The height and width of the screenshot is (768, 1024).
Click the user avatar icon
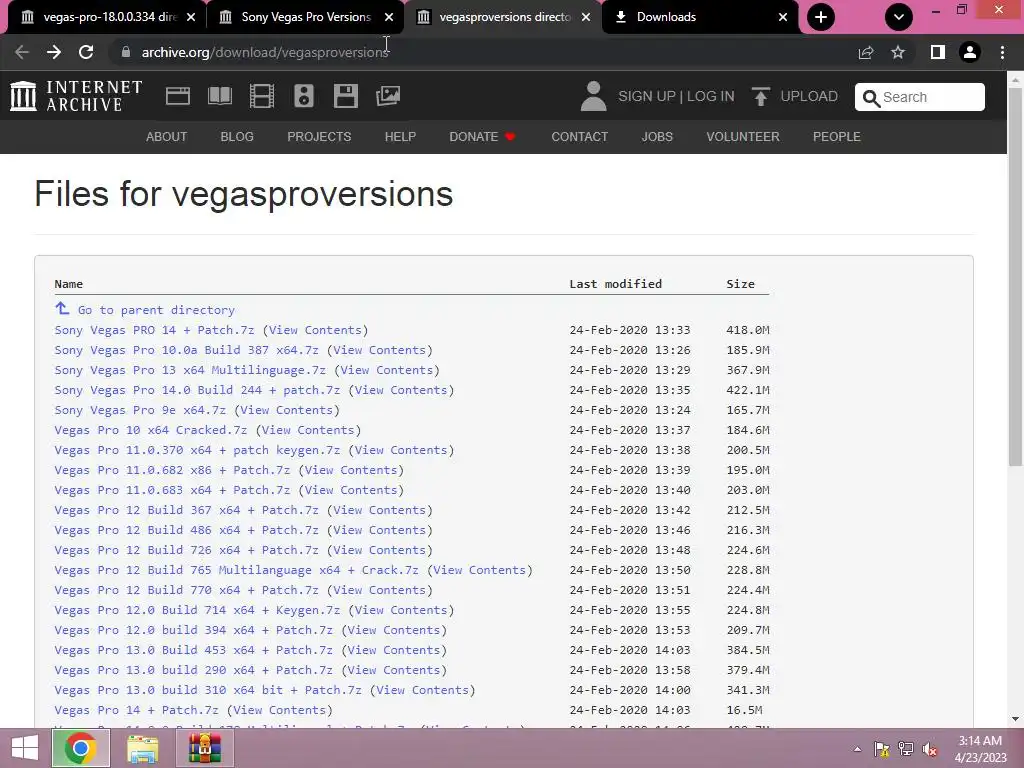pos(593,96)
